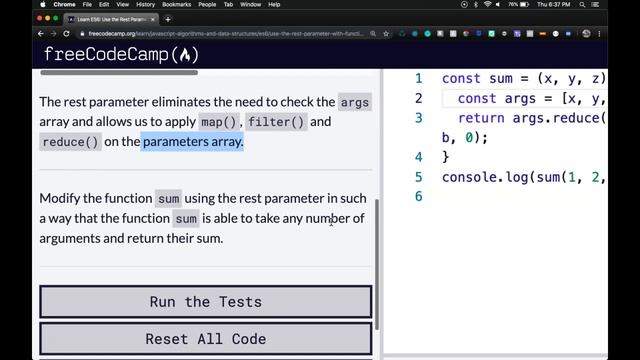Image resolution: width=640 pixels, height=360 pixels.
Task: Click line number 6 in editor gutter
Action: 419,196
